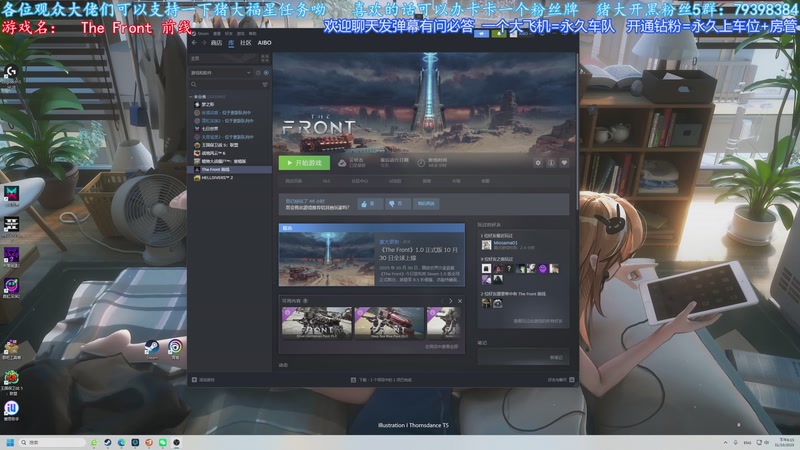Toggle the ready-to-play filter icon
800x450 pixels.
[266, 73]
